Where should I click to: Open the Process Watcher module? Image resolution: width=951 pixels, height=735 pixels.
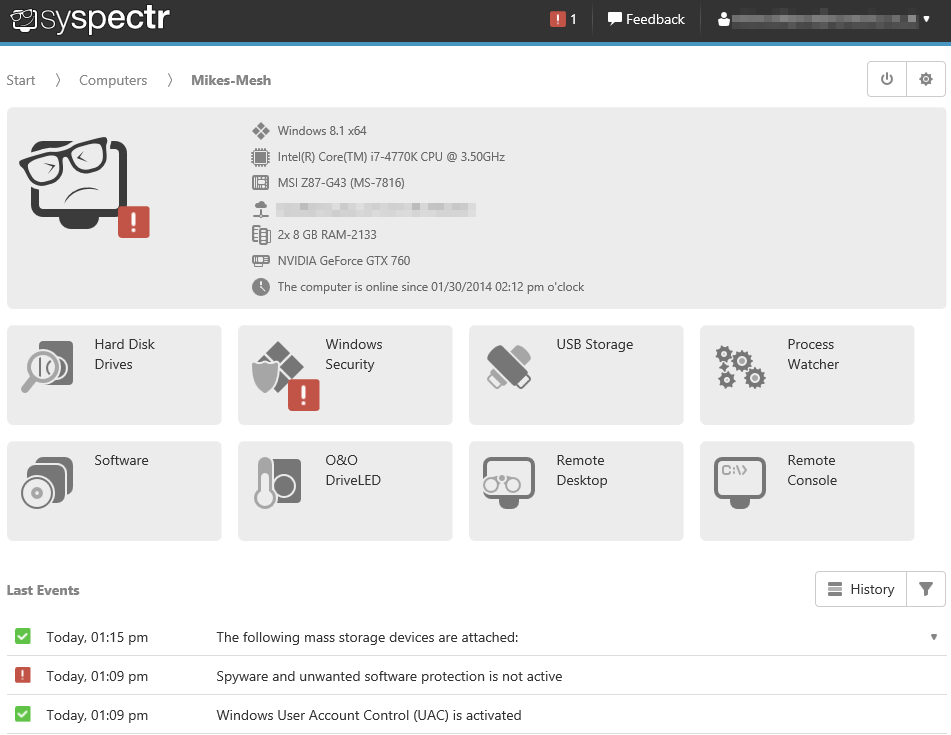click(807, 375)
